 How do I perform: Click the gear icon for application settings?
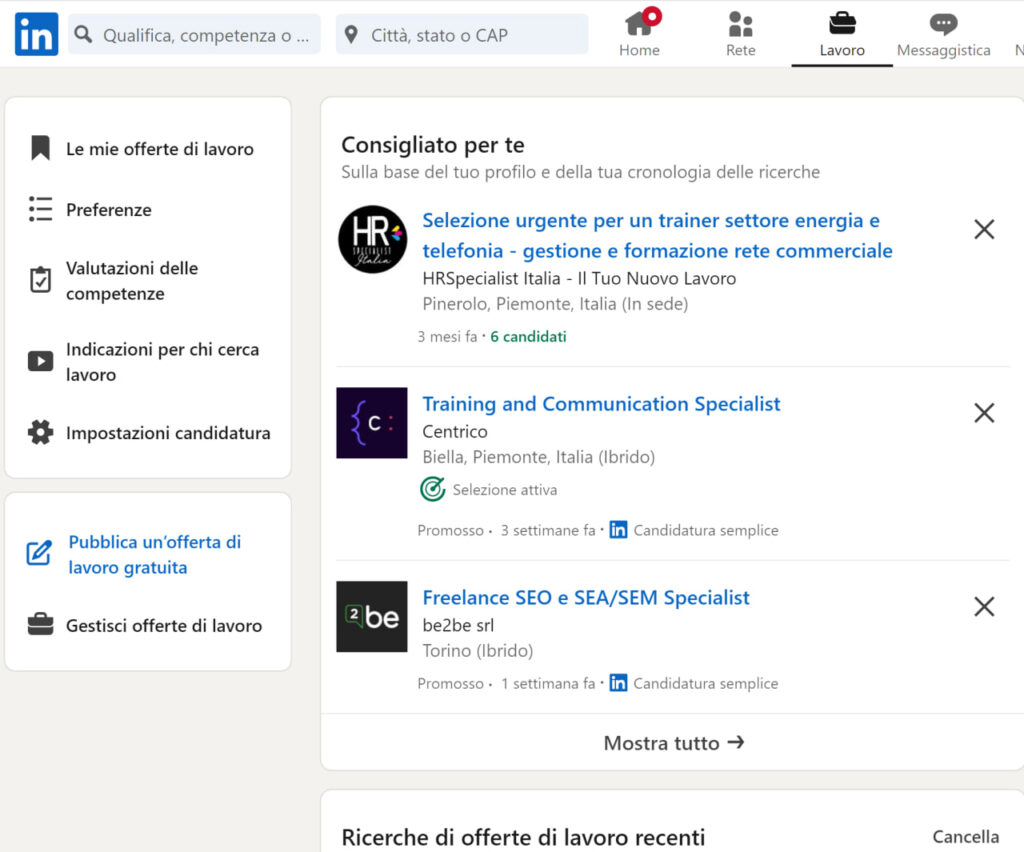40,432
